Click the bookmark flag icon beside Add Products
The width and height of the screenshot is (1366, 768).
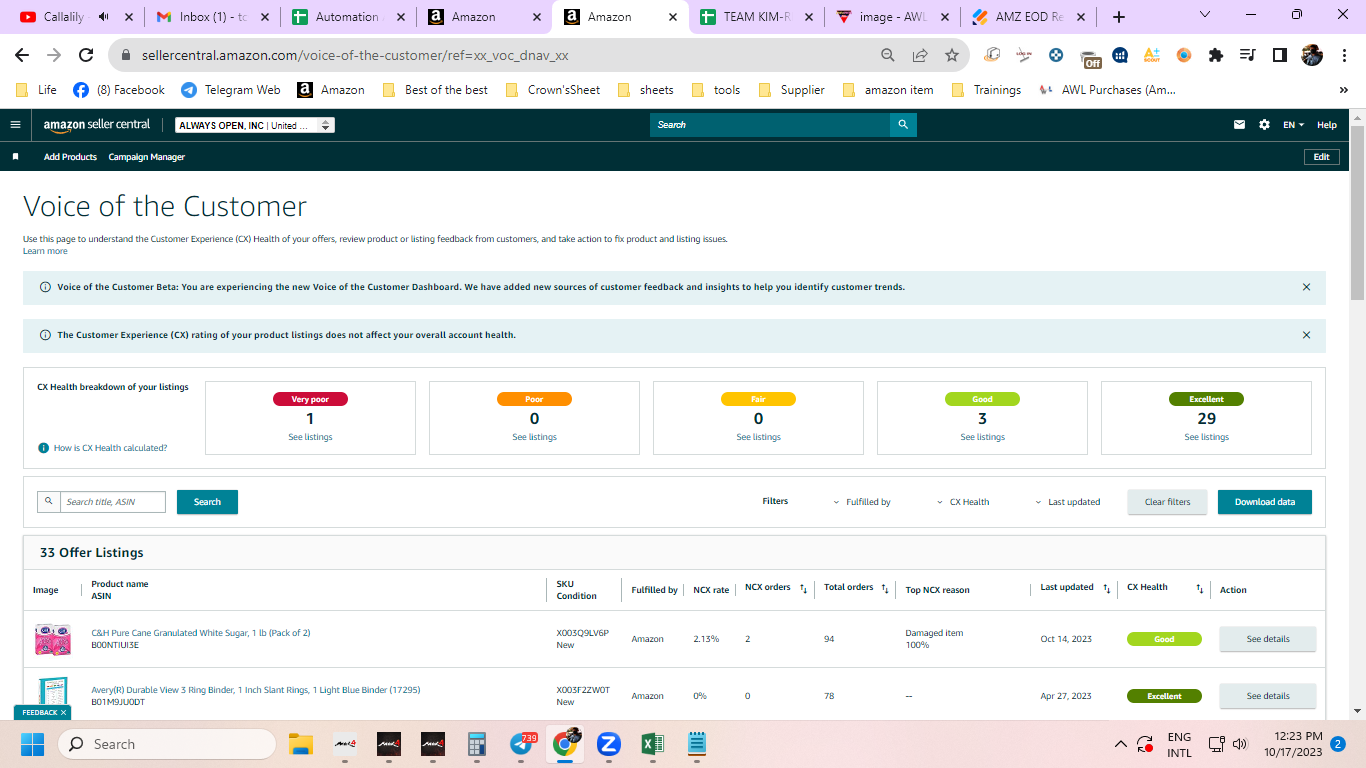click(15, 157)
